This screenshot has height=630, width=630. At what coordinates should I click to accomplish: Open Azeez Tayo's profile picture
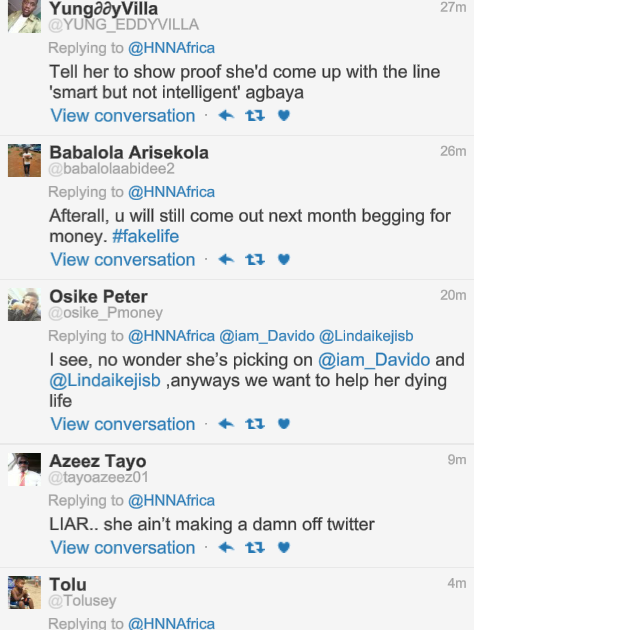pyautogui.click(x=24, y=469)
